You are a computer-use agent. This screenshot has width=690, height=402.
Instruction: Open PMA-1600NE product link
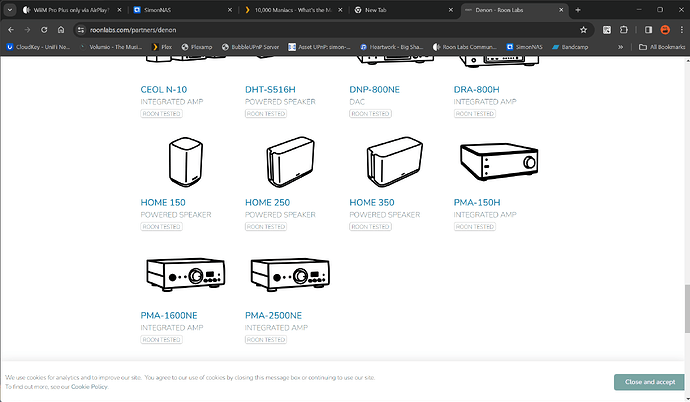click(x=169, y=316)
